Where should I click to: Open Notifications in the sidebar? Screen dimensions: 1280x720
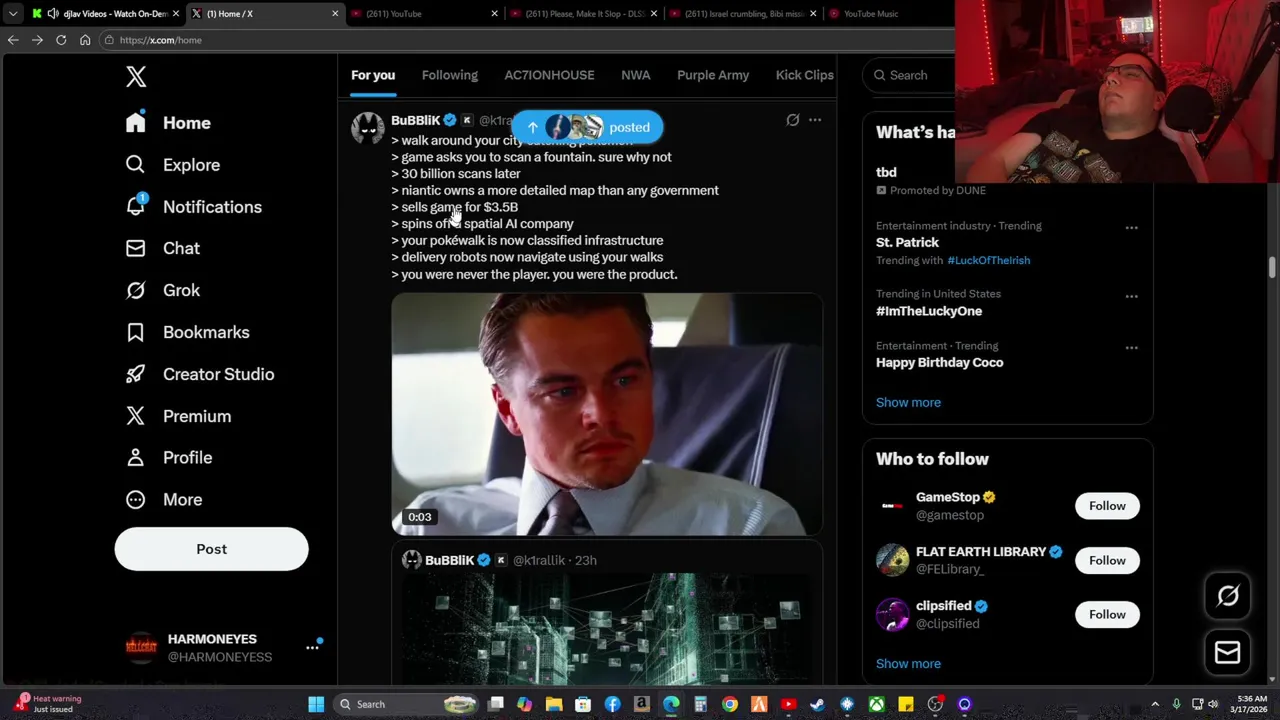coord(193,207)
